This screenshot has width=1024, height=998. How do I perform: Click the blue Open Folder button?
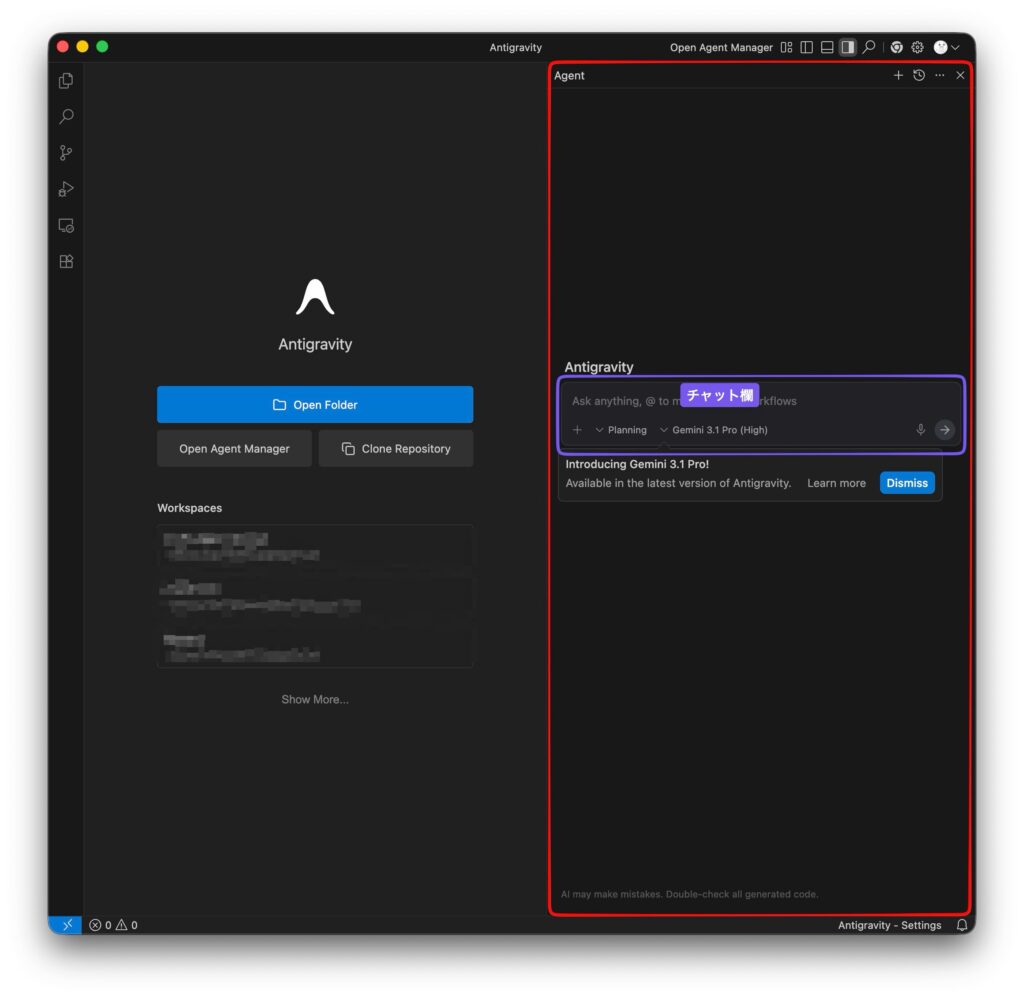click(315, 405)
